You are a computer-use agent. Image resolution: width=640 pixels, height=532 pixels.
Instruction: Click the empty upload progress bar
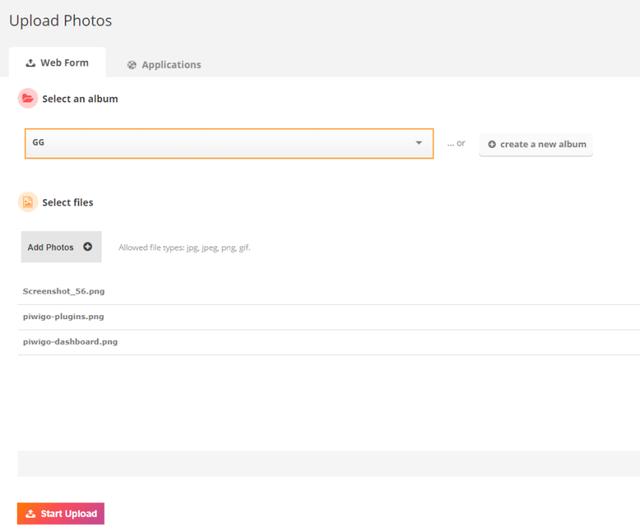coord(329,463)
